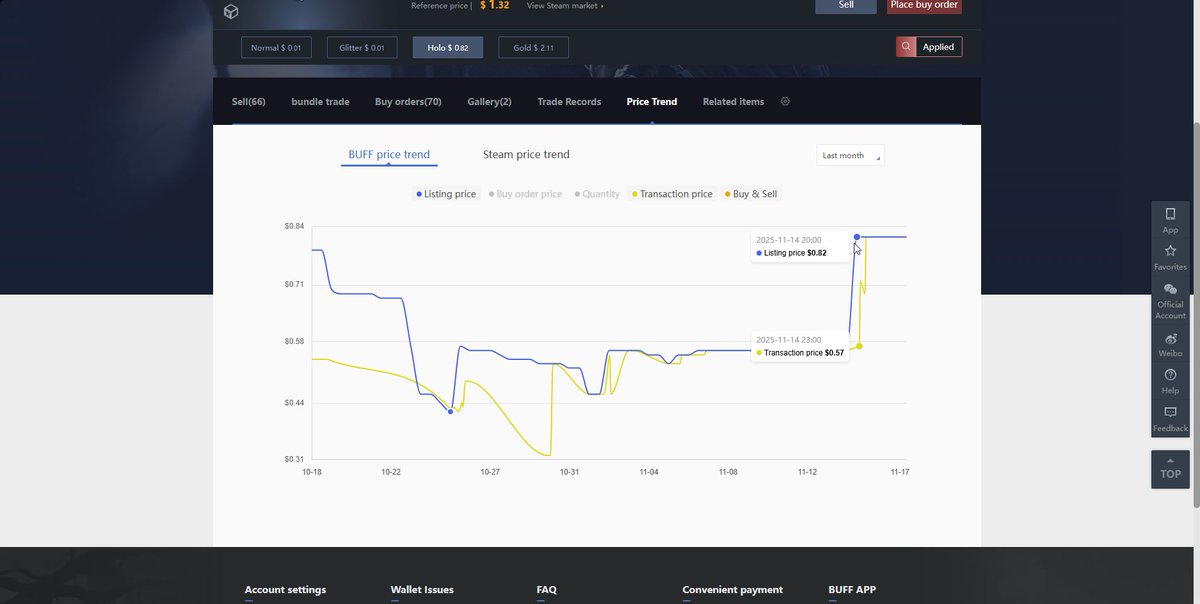Open the bundle trade tab
1200x604 pixels.
(320, 102)
